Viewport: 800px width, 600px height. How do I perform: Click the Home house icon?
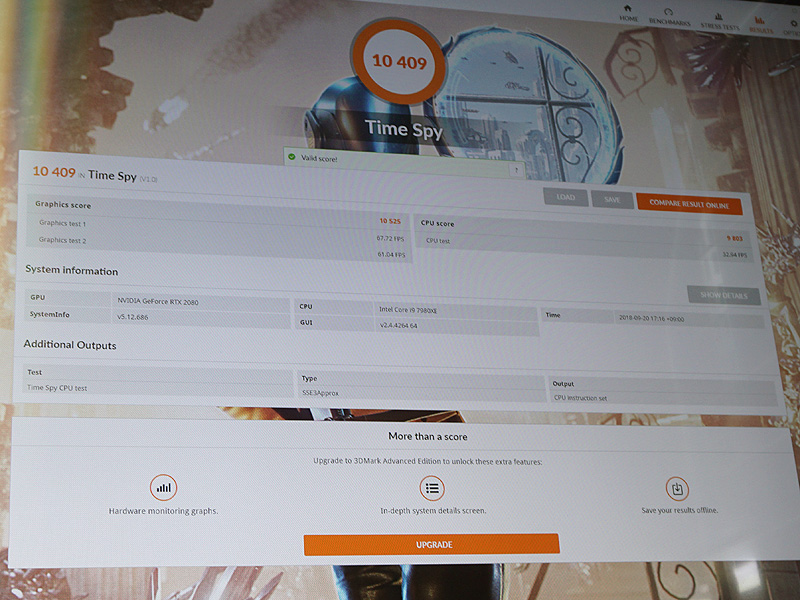628,8
